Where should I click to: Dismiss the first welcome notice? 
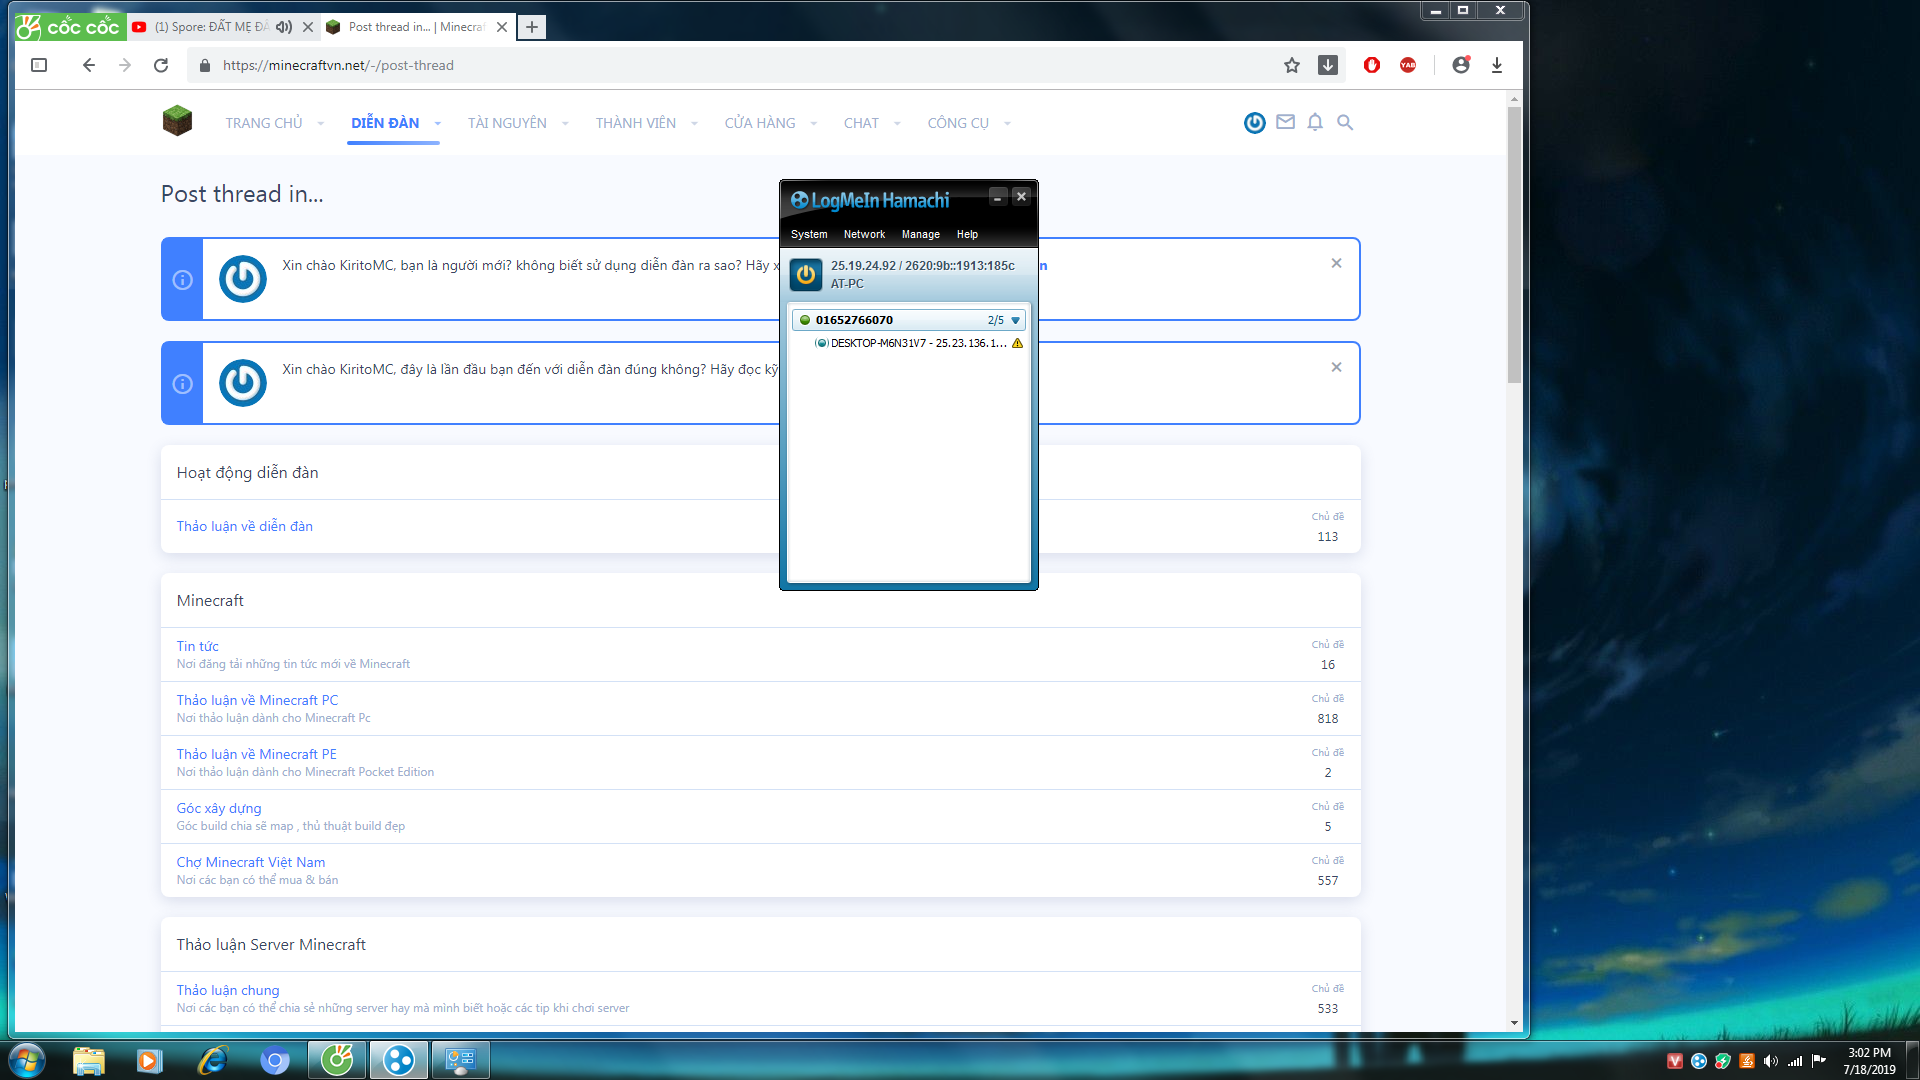click(1336, 263)
